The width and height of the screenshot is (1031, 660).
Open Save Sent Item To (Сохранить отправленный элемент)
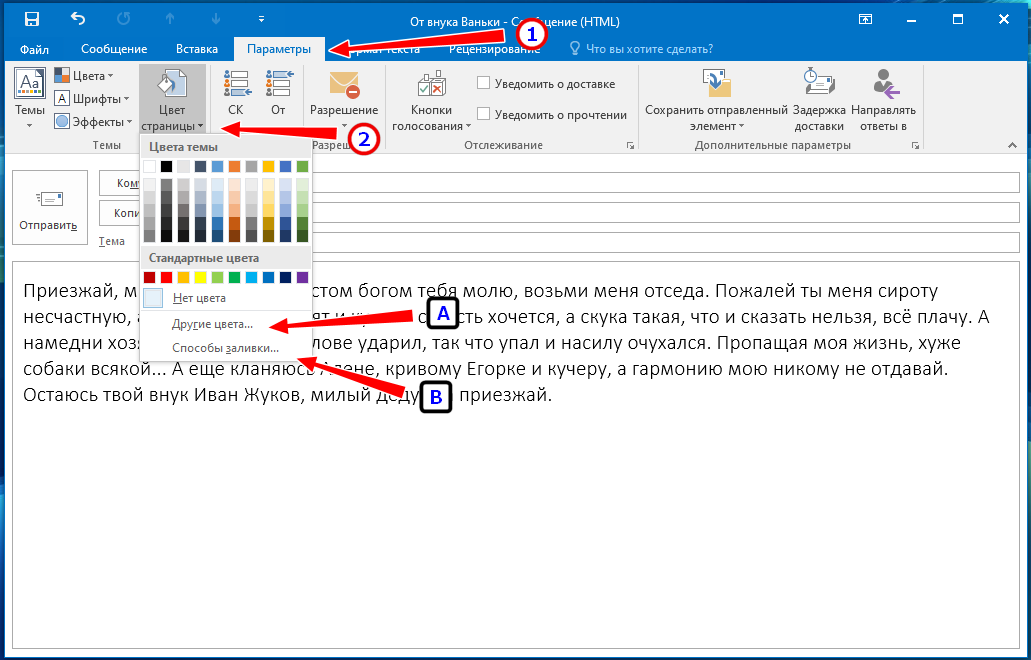click(716, 100)
